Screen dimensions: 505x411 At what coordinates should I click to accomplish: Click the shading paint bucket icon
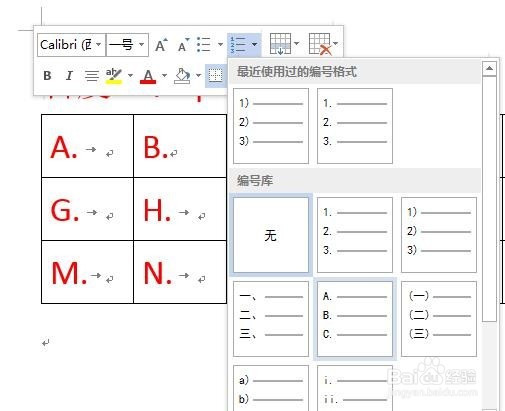[182, 76]
